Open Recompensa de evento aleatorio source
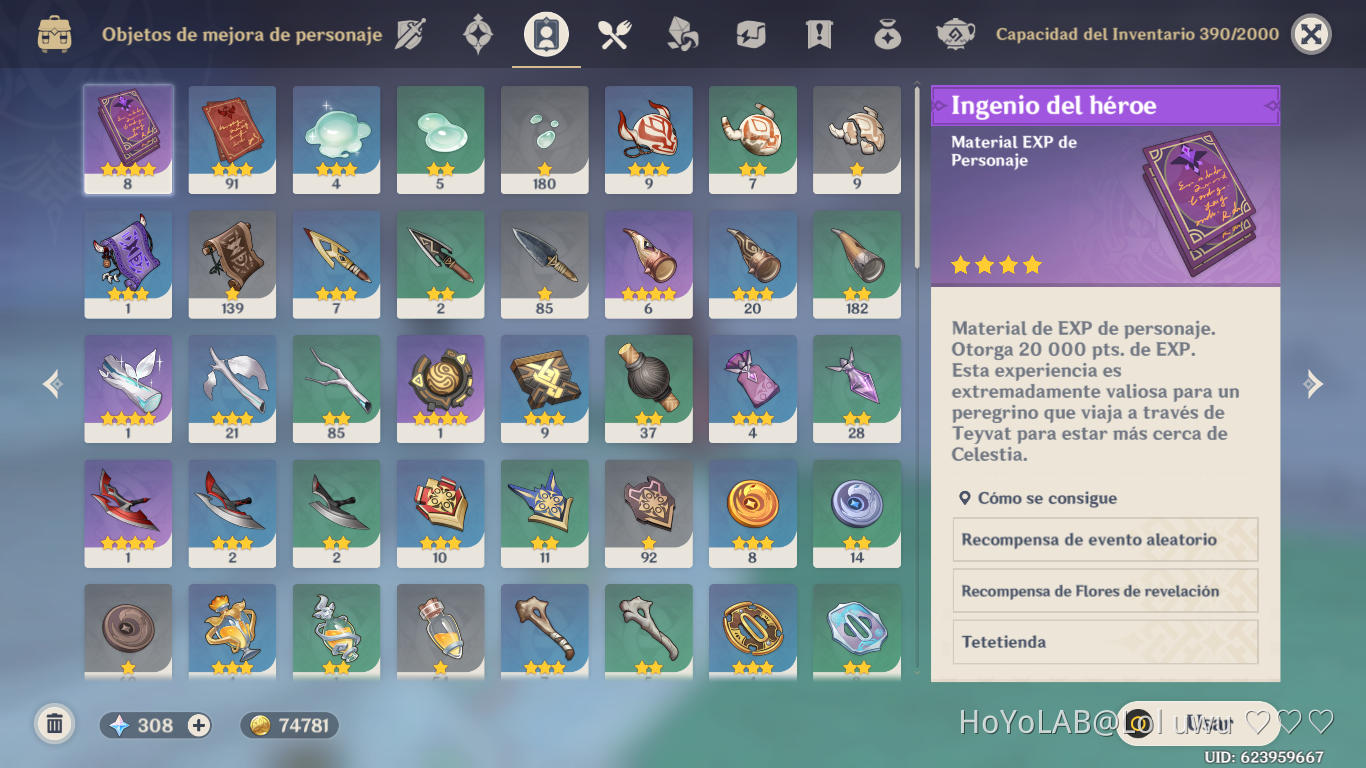1366x768 pixels. [x=1105, y=540]
